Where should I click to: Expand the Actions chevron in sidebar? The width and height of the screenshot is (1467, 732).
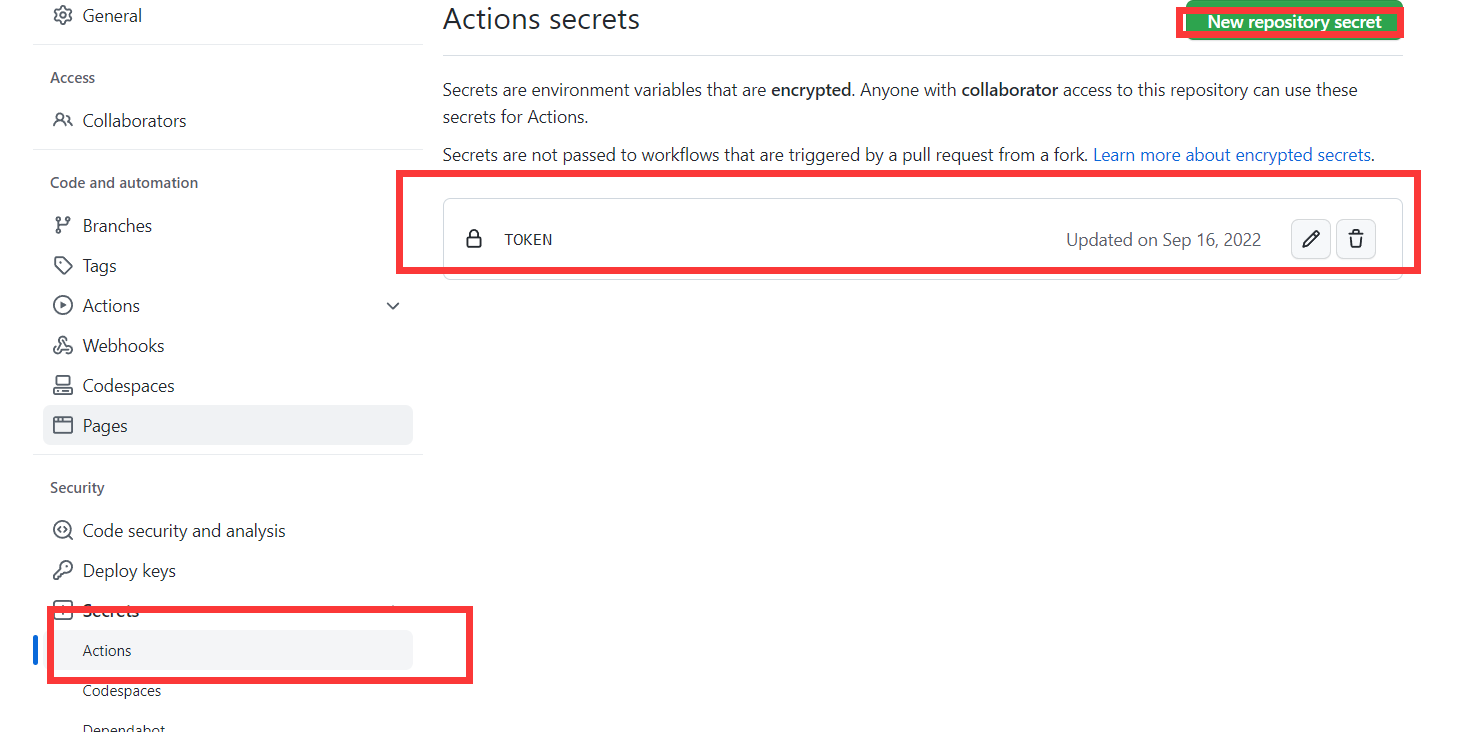pyautogui.click(x=393, y=306)
